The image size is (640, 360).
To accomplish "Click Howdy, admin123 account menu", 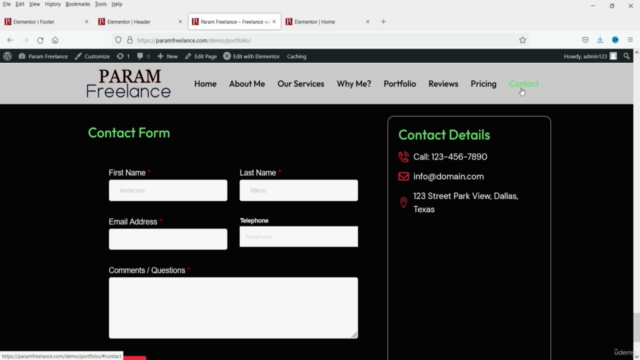I will pyautogui.click(x=590, y=56).
